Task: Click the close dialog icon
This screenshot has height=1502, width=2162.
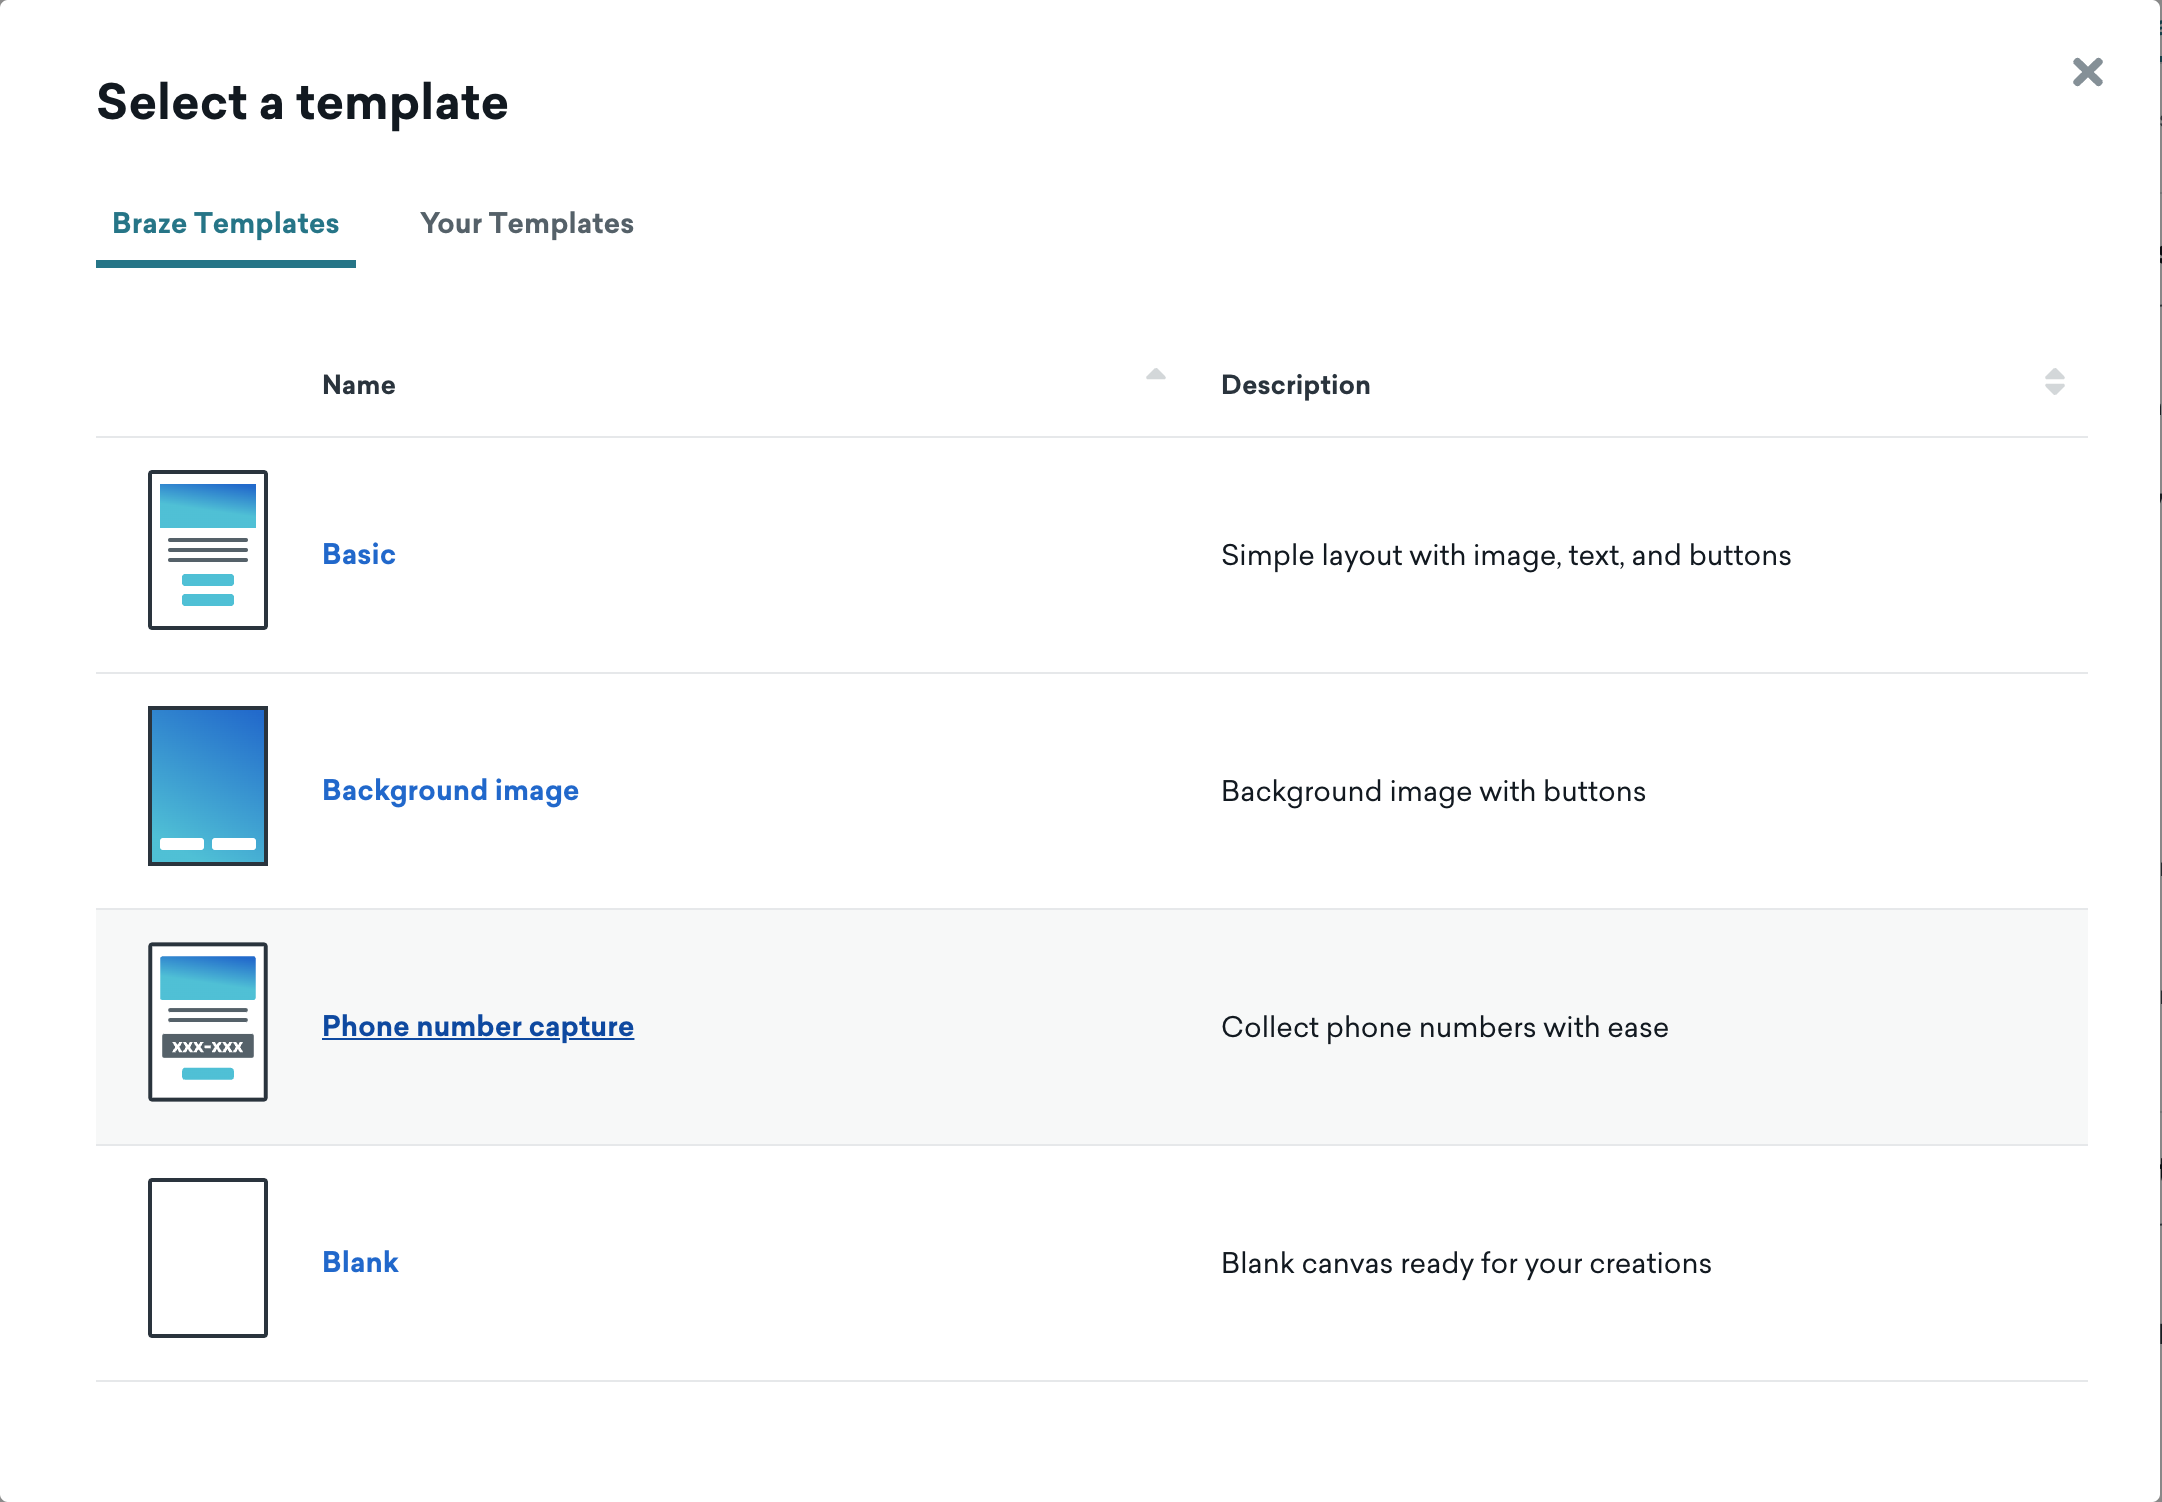Action: 2086,71
